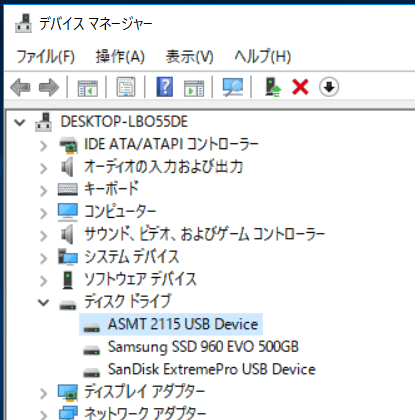The width and height of the screenshot is (415, 420).
Task: Open the ヘルプ(H) menu
Action: click(x=263, y=56)
